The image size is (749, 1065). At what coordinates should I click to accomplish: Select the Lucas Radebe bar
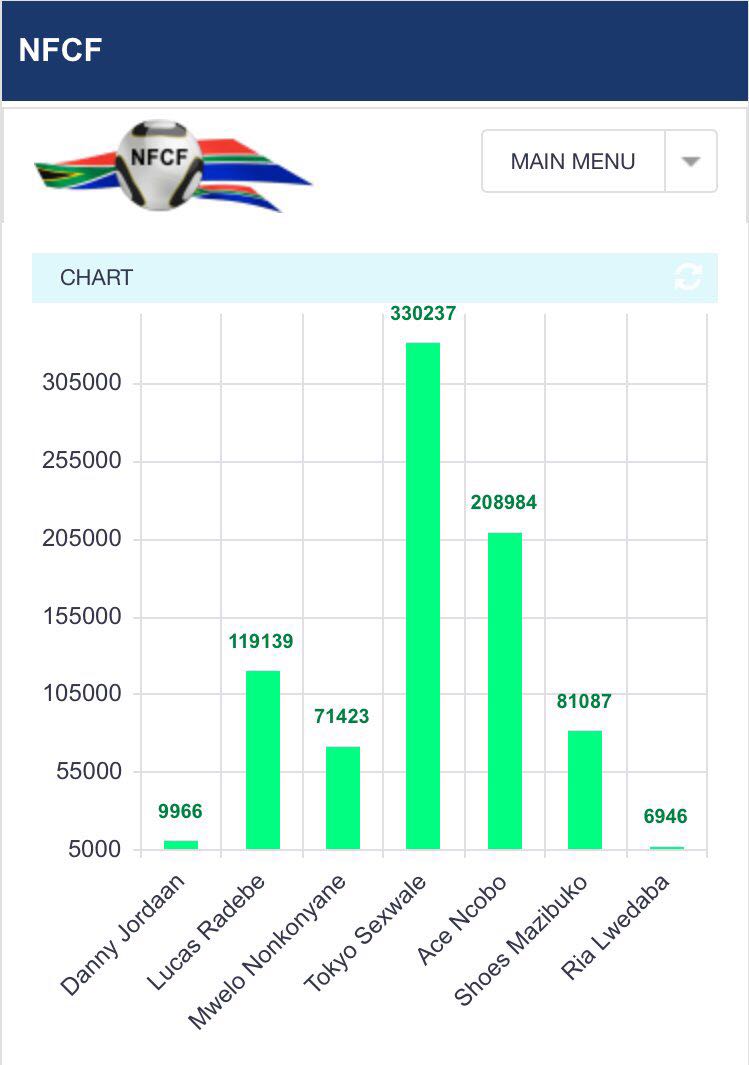263,759
